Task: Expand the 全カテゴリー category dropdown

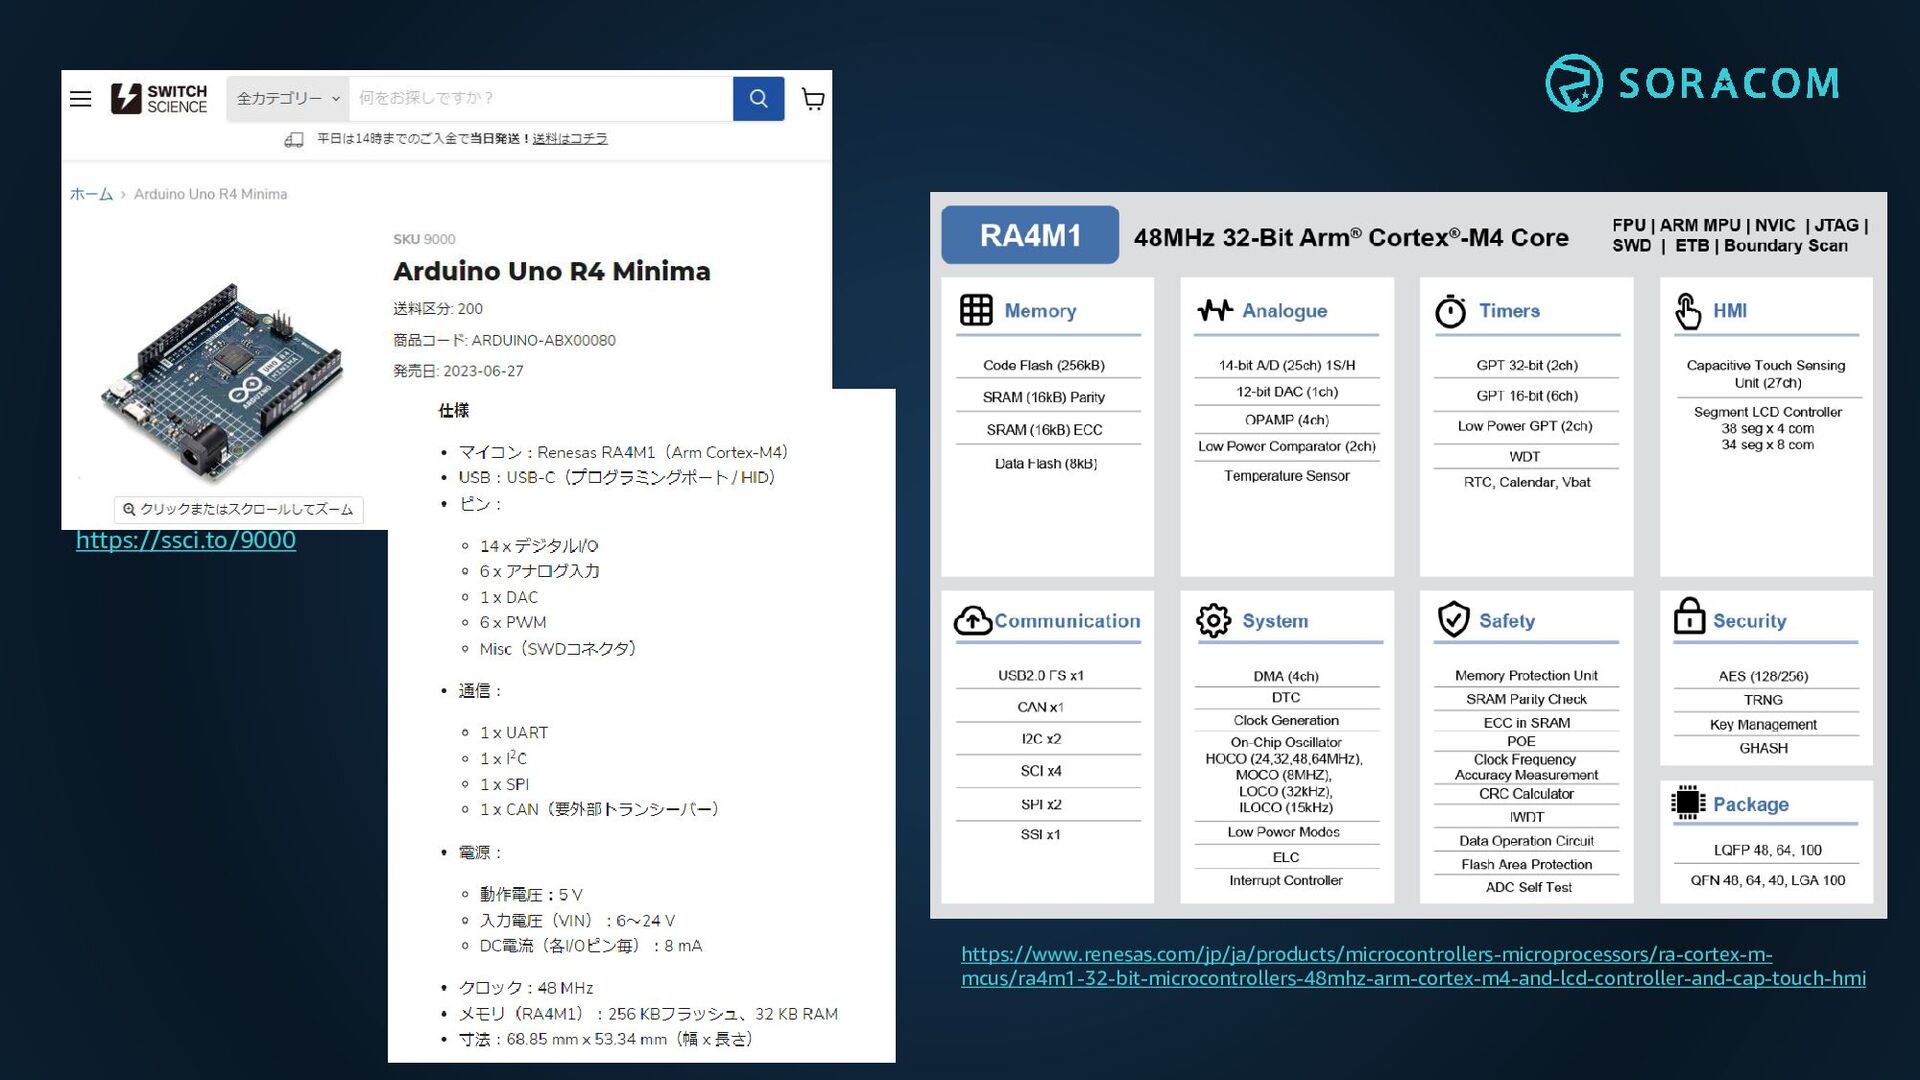Action: tap(288, 98)
